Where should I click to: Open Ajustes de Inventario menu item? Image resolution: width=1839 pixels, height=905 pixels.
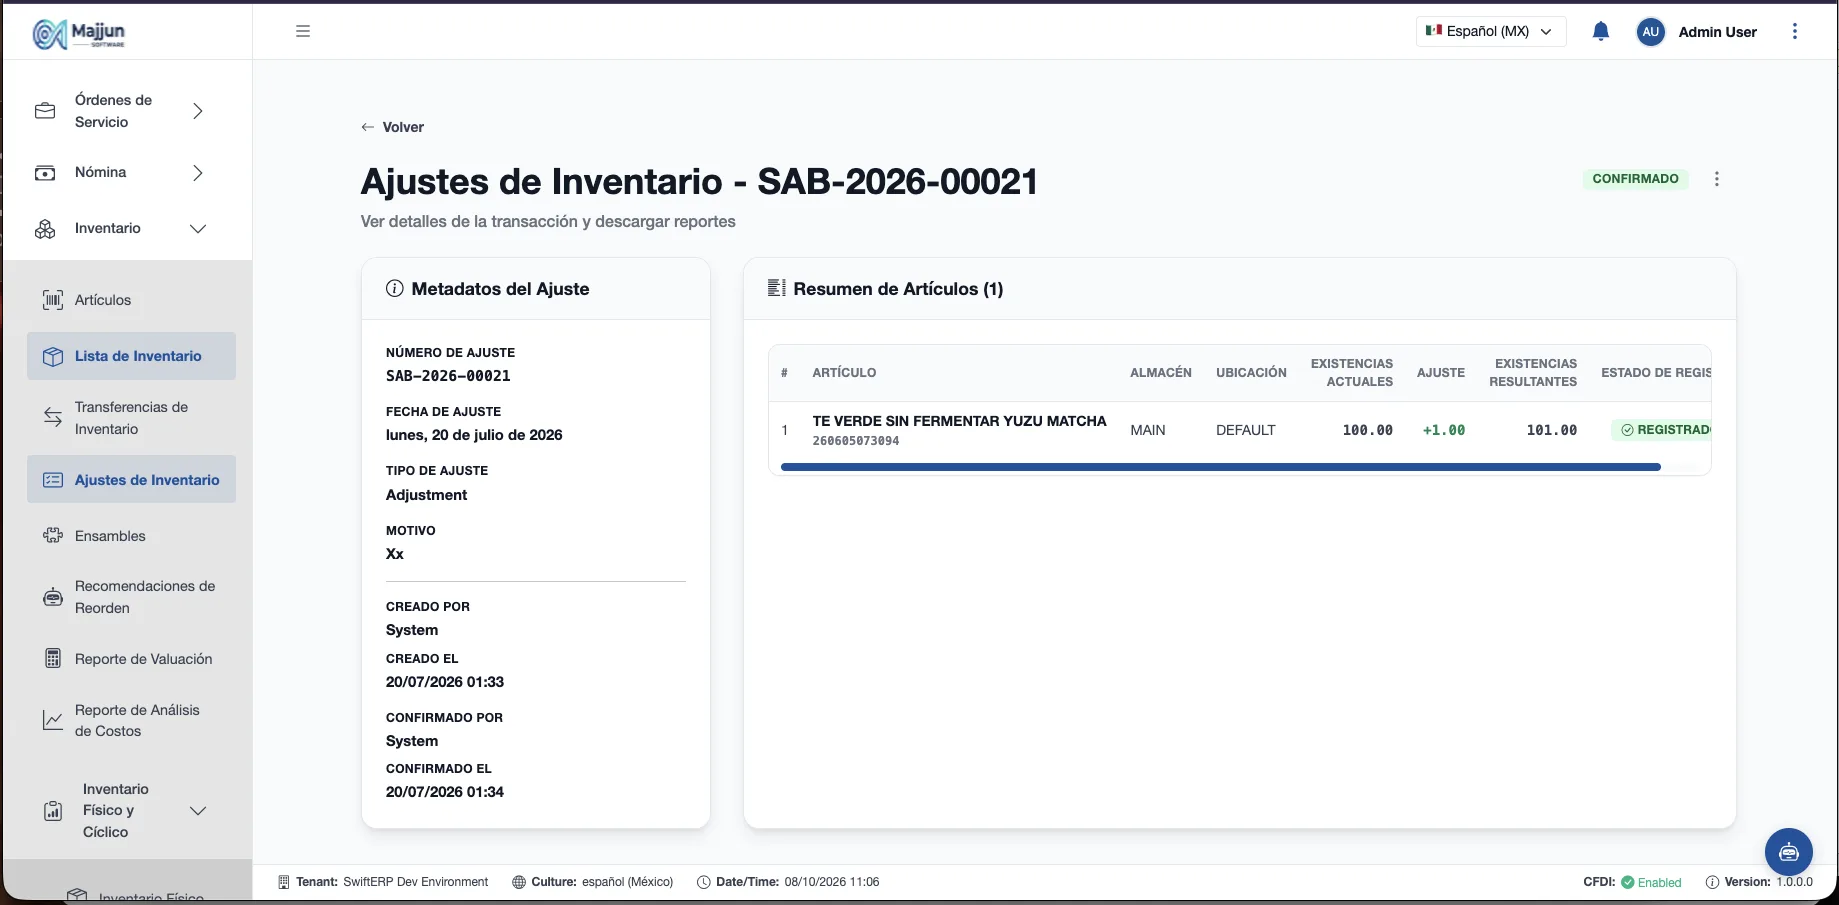pyautogui.click(x=131, y=480)
